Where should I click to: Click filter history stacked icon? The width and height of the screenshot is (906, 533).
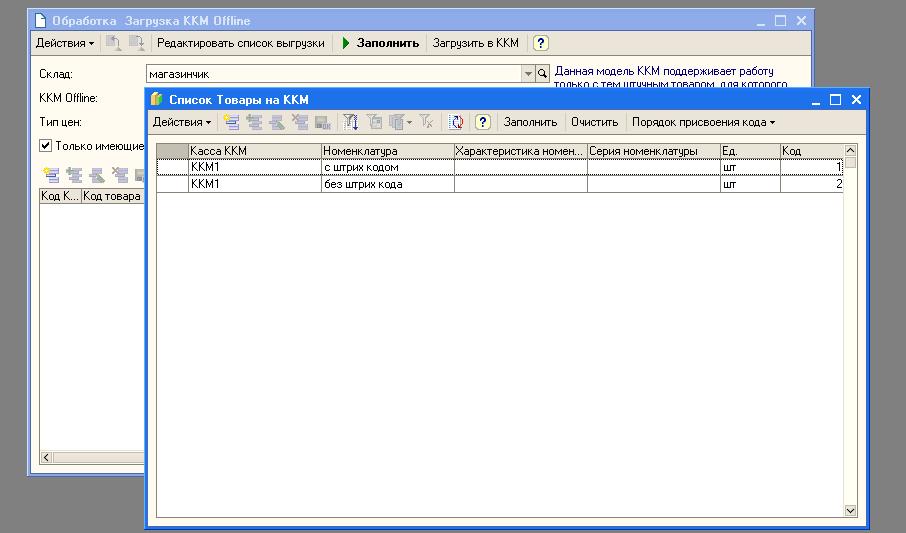click(x=396, y=122)
